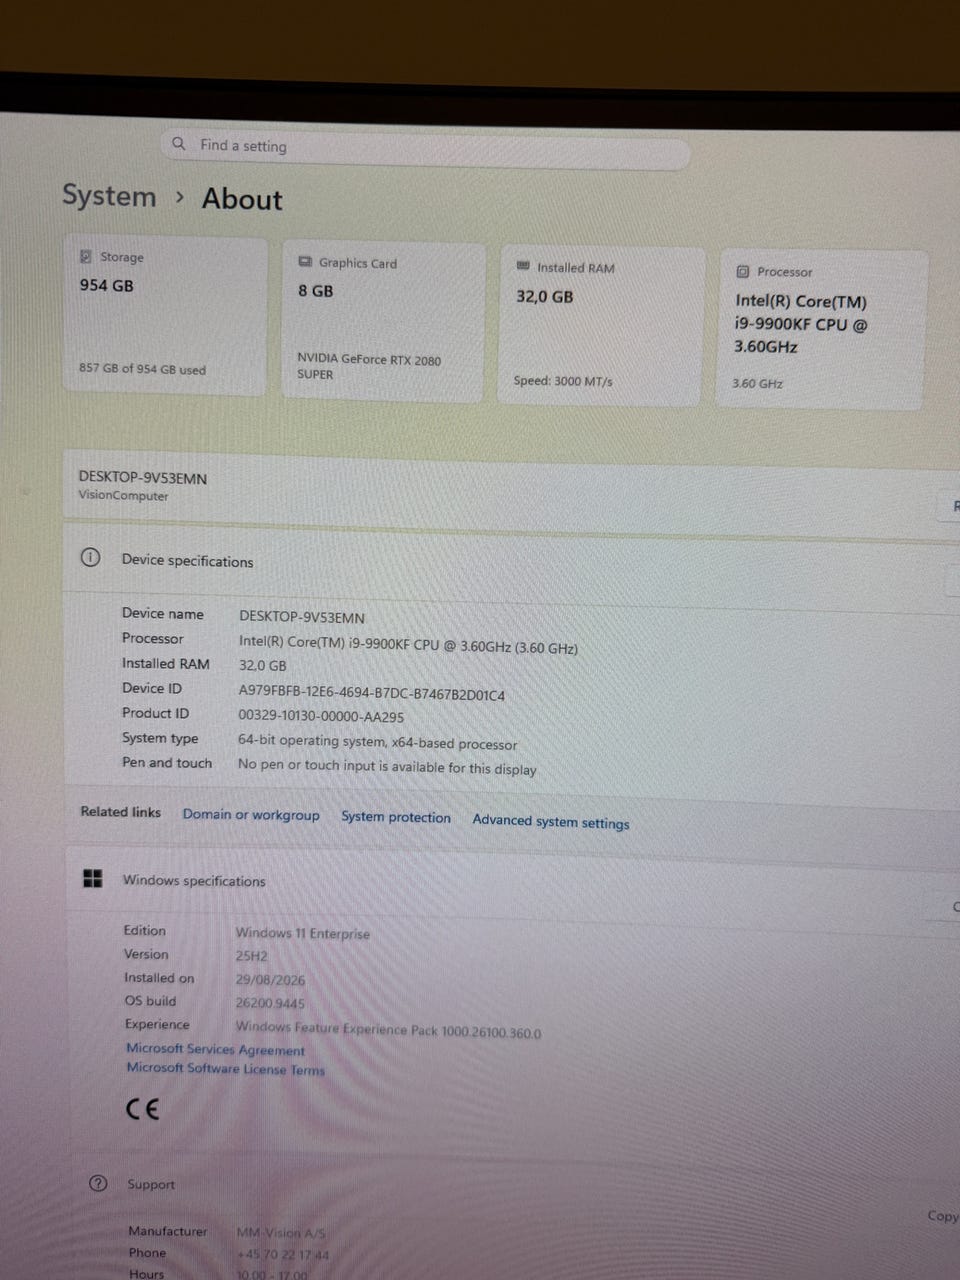The height and width of the screenshot is (1280, 960).
Task: Open System protection link
Action: pyautogui.click(x=396, y=817)
